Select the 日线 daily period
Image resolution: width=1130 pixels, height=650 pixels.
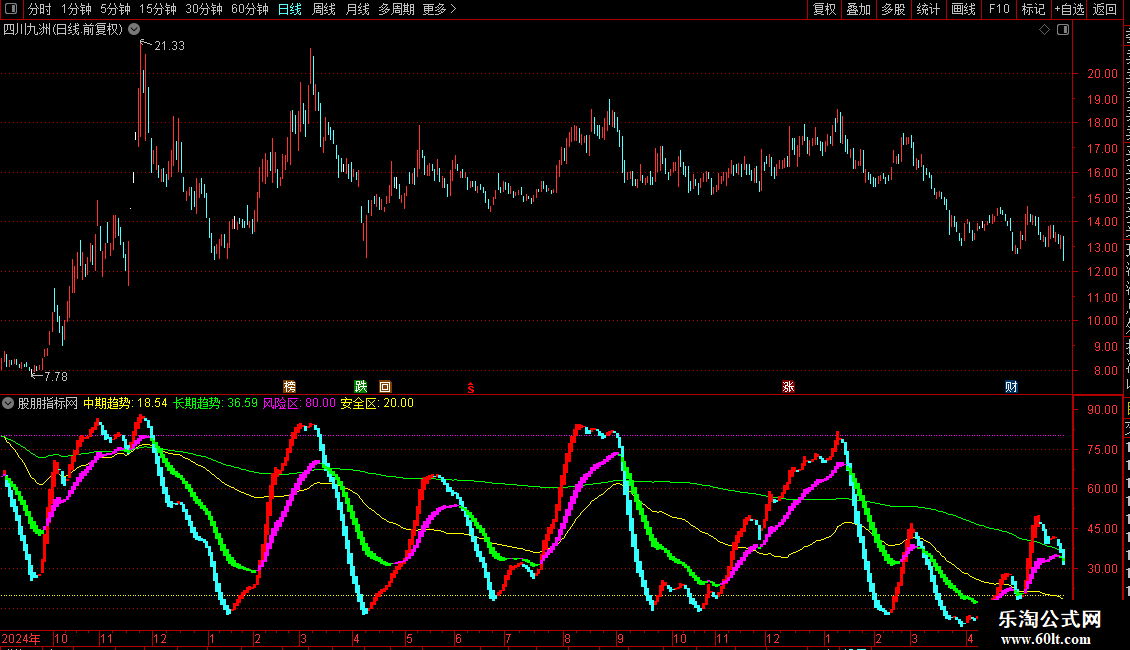point(290,9)
